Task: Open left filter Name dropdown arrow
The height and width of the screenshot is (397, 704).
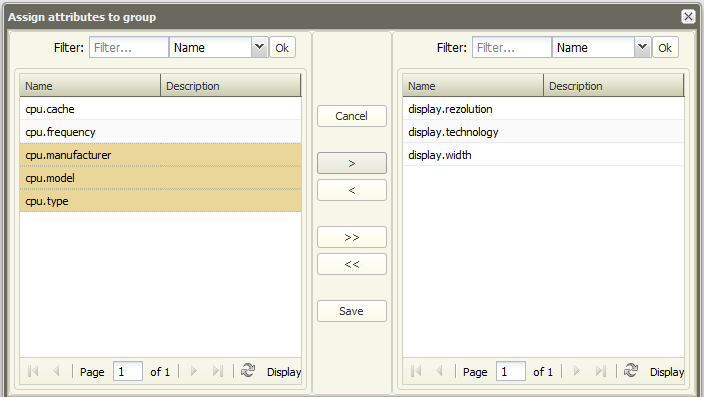Action: pyautogui.click(x=260, y=47)
